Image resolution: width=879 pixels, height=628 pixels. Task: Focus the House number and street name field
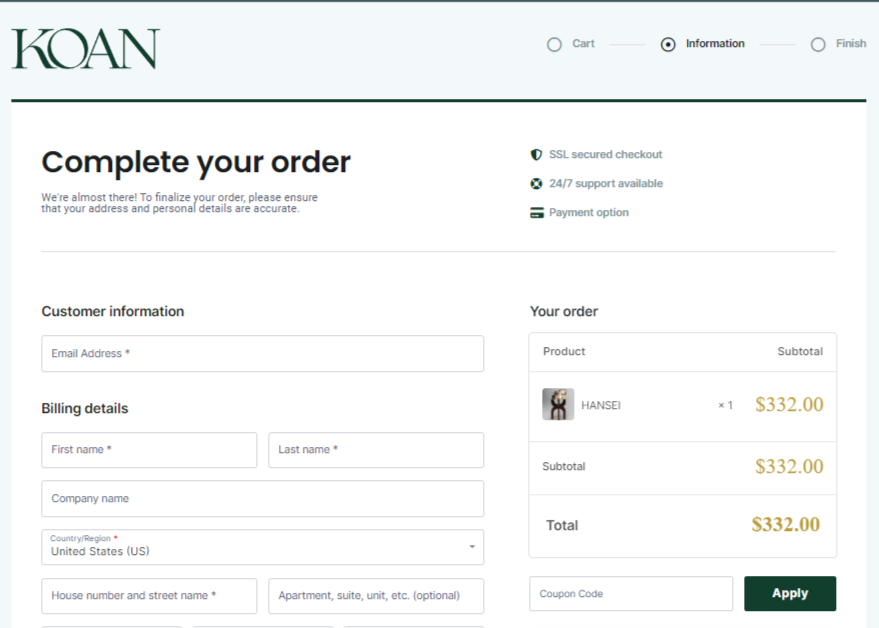point(149,596)
